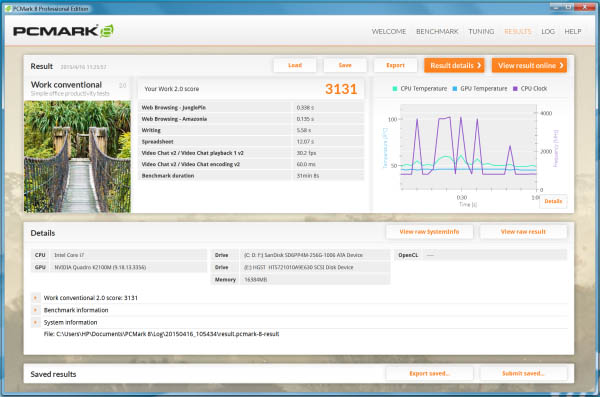Click the PCMark 8 logo

(x=63, y=31)
